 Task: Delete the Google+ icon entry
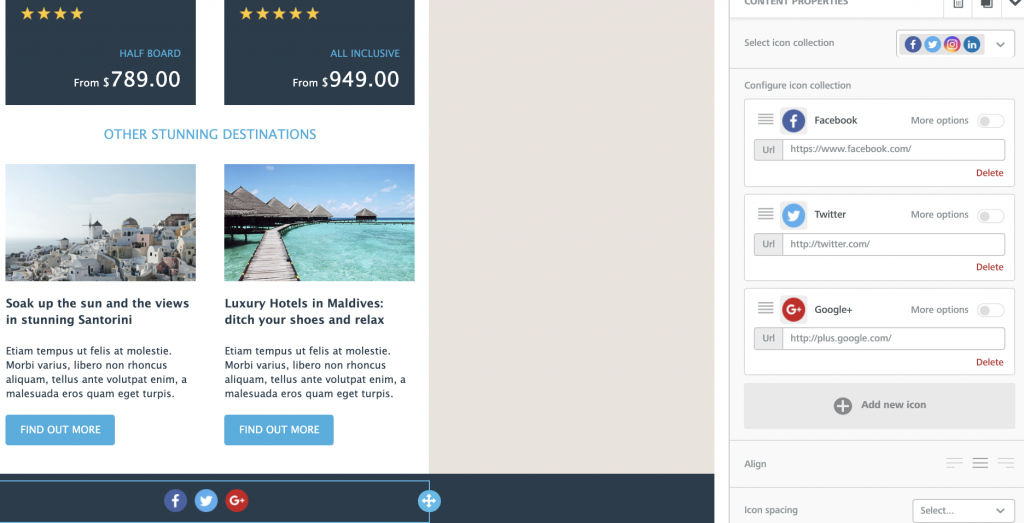(989, 362)
